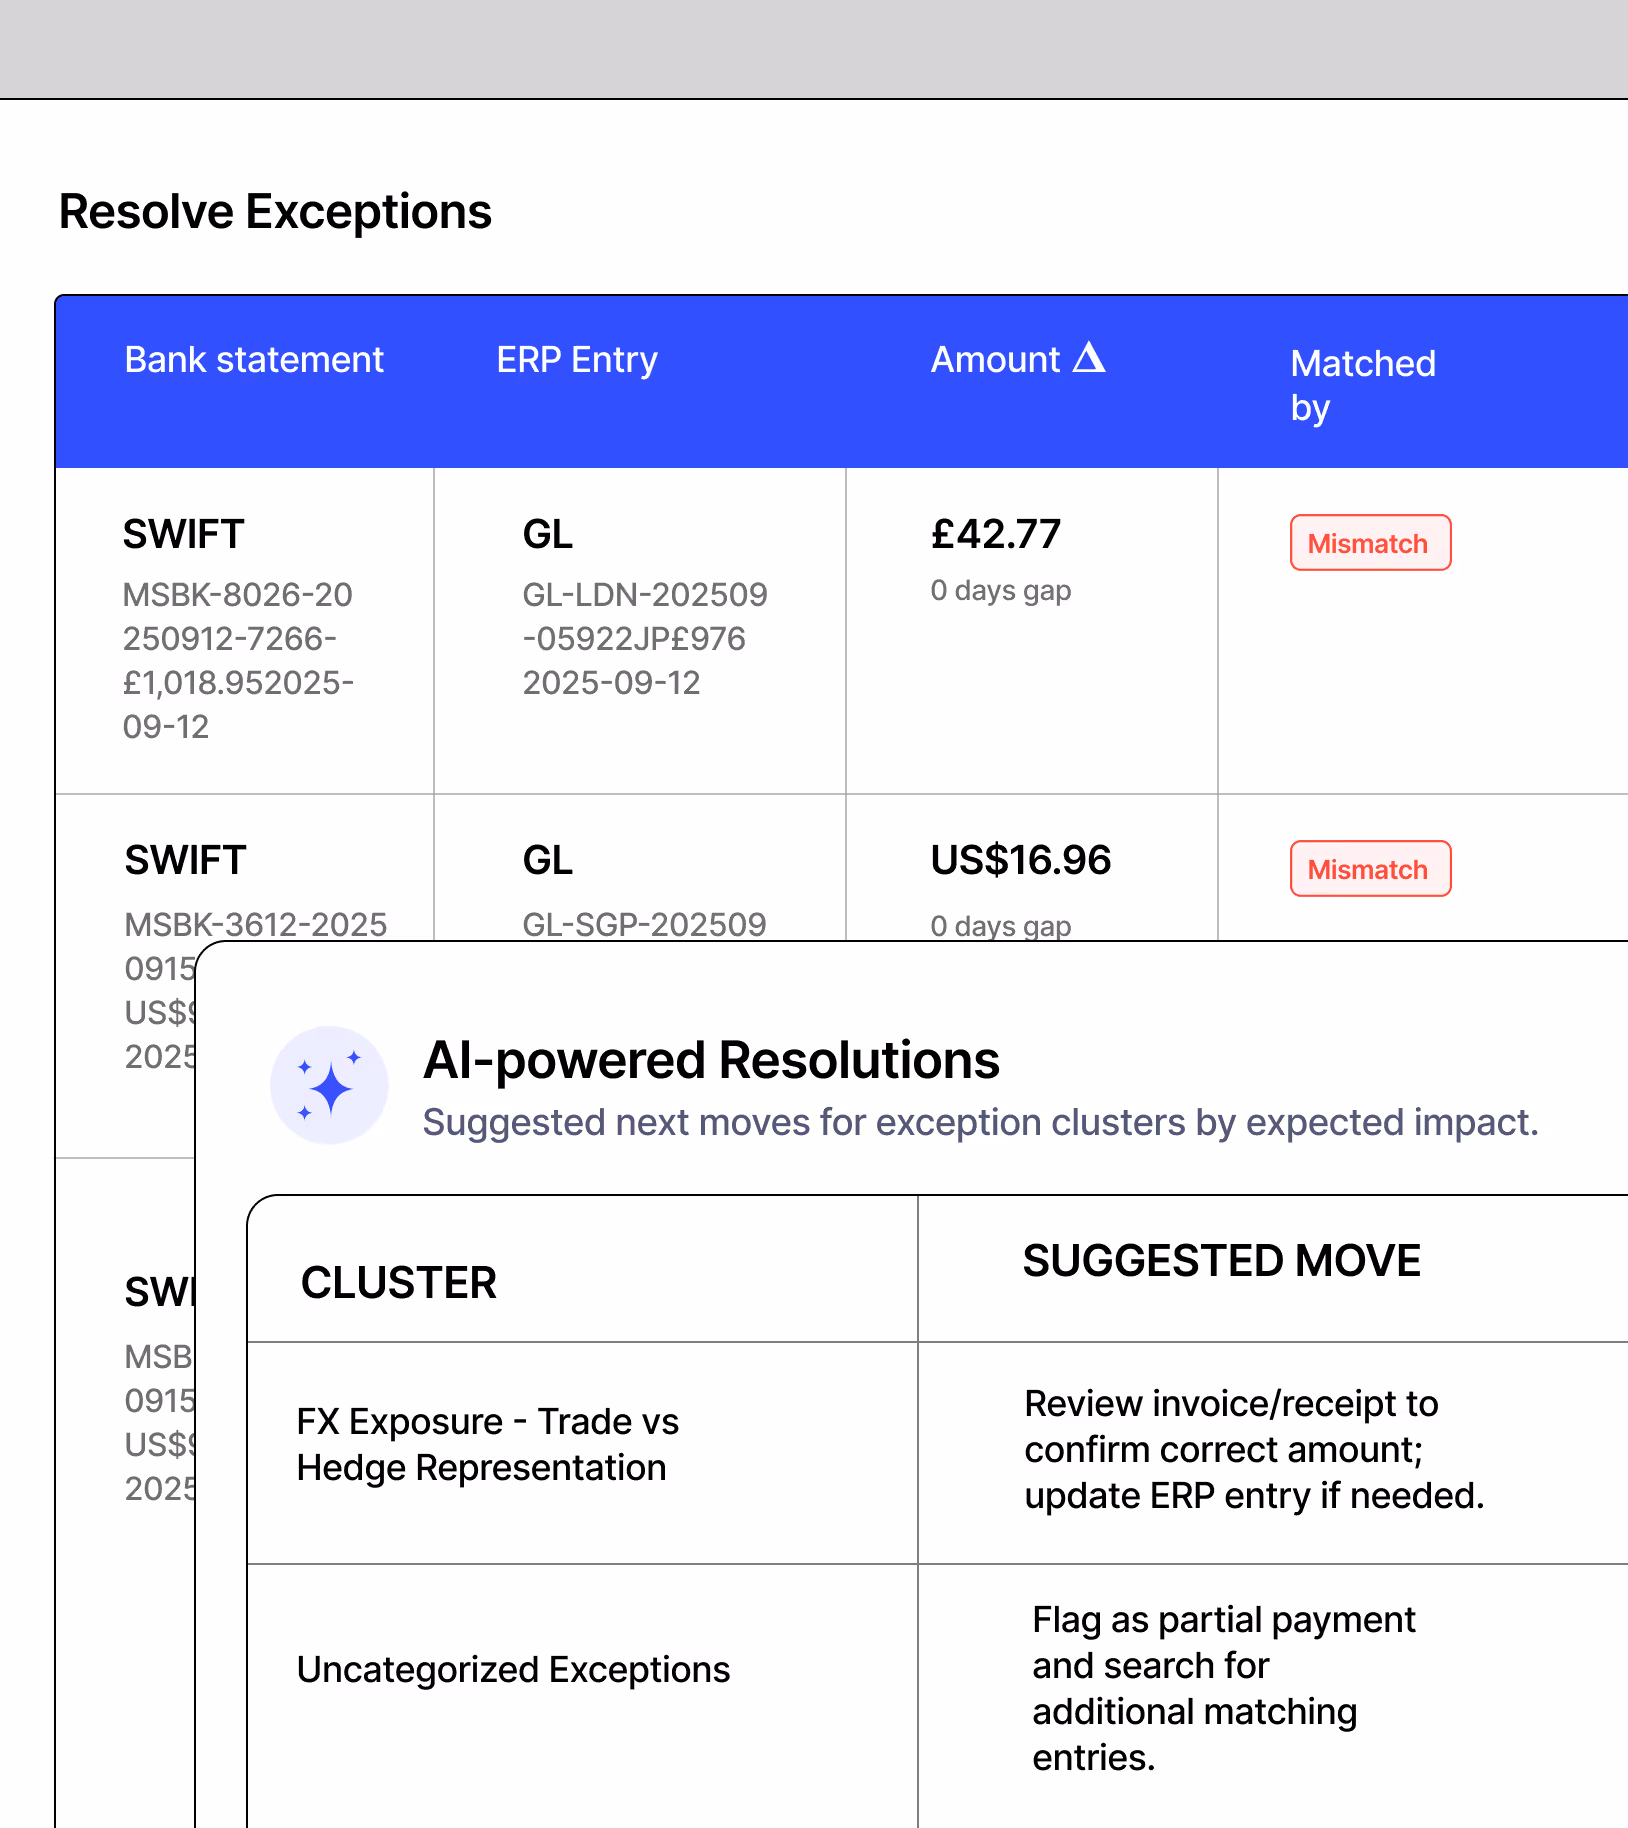Open FX Exposure - Trade vs Hedge cluster
The image size is (1628, 1828).
pyautogui.click(x=487, y=1444)
